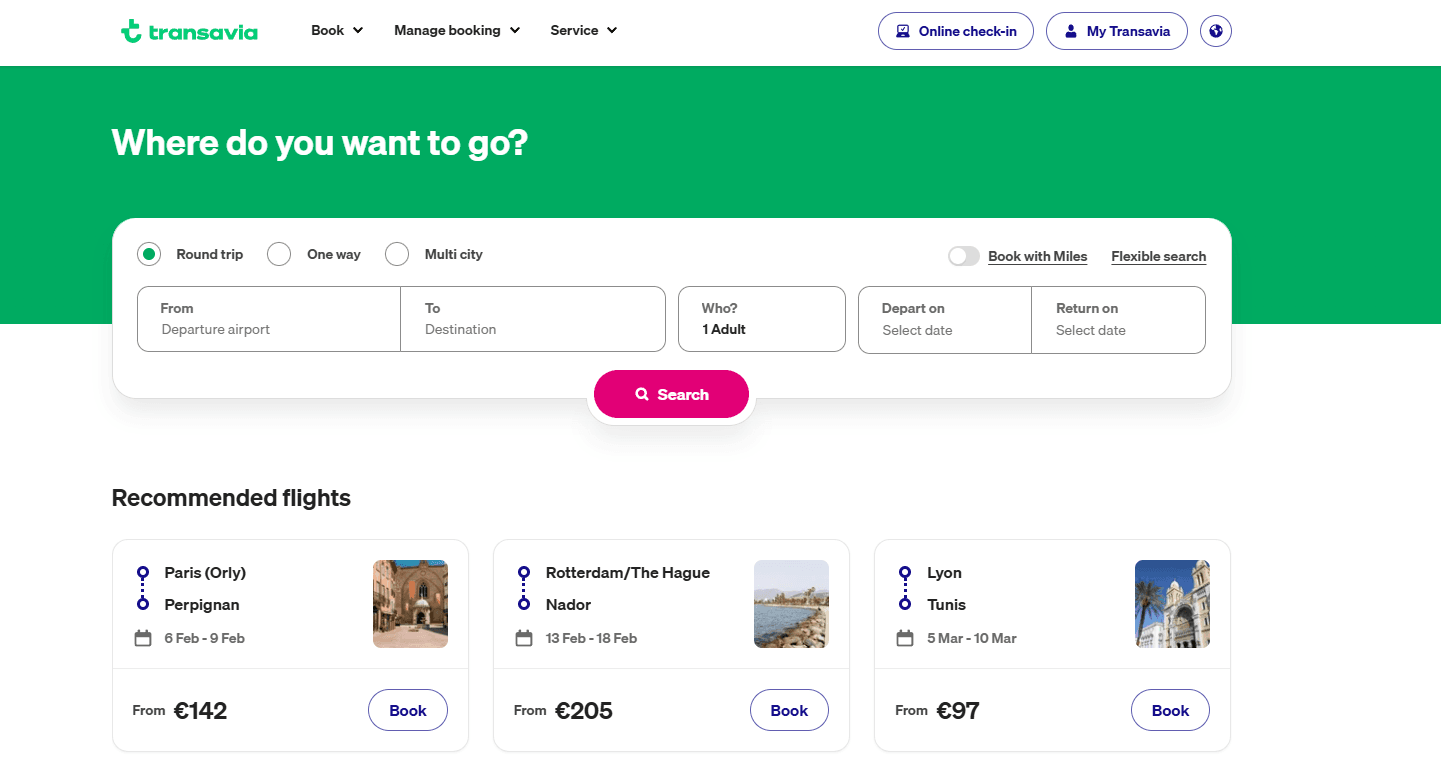Select the Round trip option
This screenshot has width=1441, height=778.
[149, 254]
